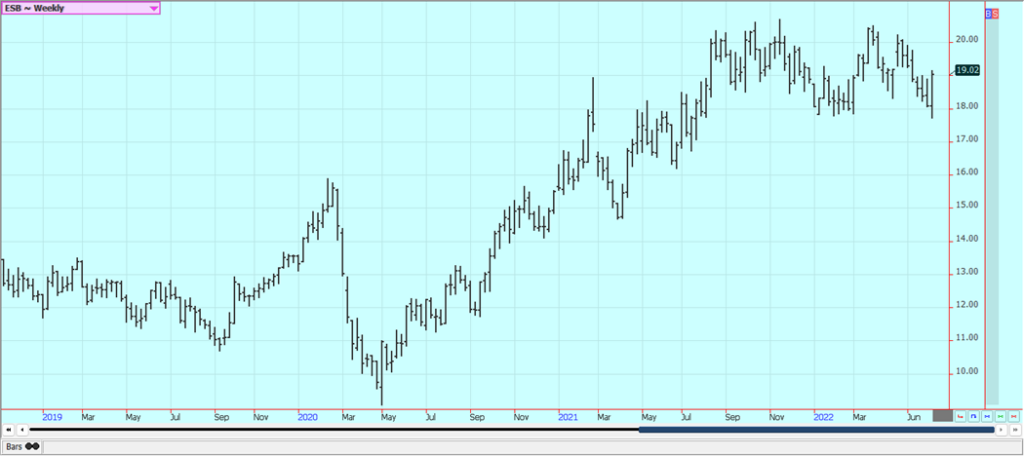Viewport: 1024px width, 456px height.
Task: Click the blue B buy button
Action: click(x=988, y=13)
